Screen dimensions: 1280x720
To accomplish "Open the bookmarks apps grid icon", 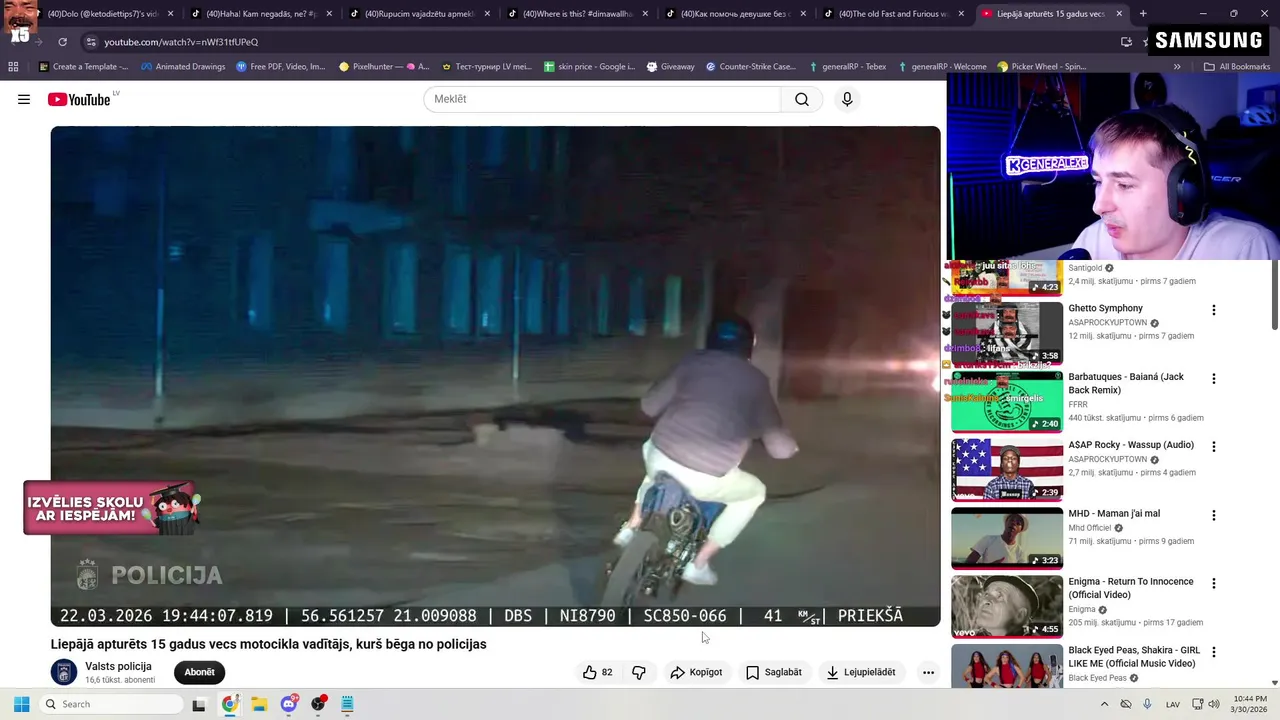I will (13, 67).
